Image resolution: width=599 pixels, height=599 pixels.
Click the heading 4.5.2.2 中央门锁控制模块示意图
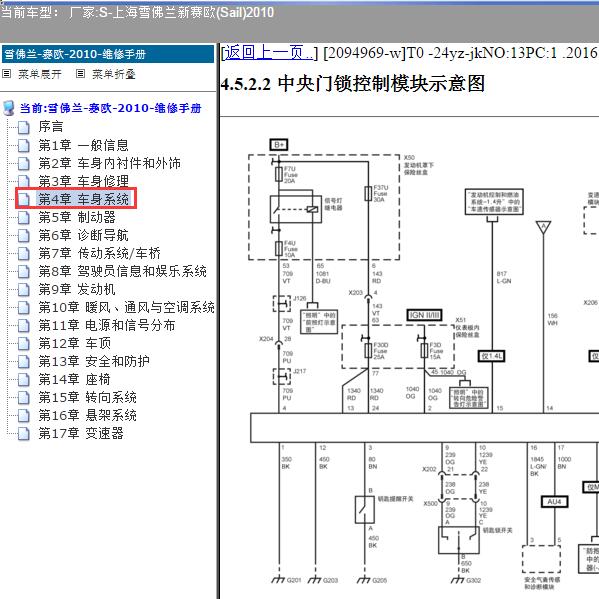click(x=353, y=84)
